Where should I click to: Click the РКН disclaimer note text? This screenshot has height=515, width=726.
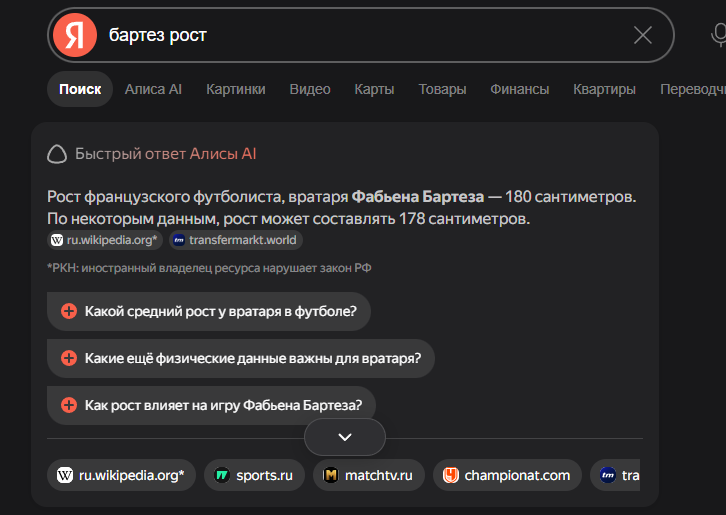(209, 268)
